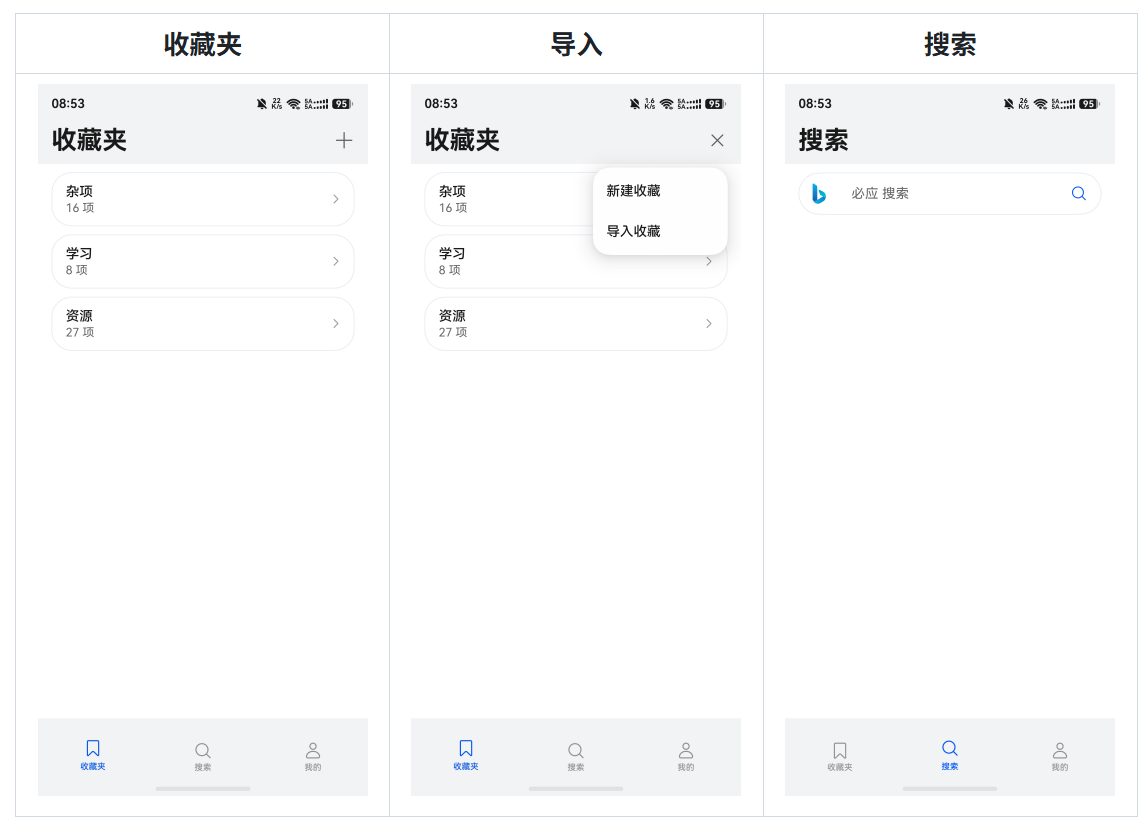Click the Wi-Fi icon in 收藏夹 status bar

294,104
